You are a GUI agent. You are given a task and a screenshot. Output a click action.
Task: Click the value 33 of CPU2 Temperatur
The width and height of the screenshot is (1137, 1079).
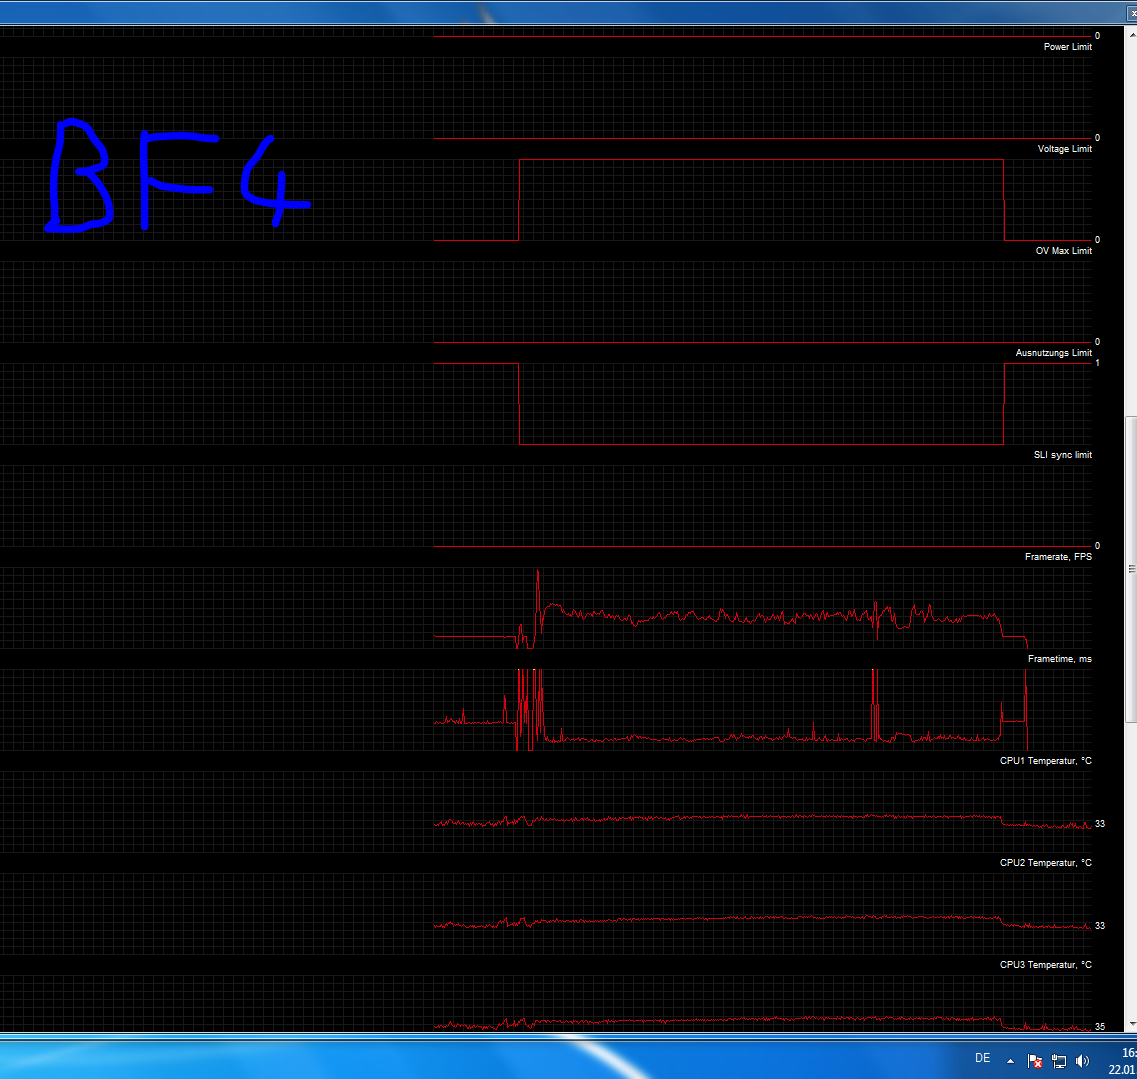click(x=1100, y=926)
